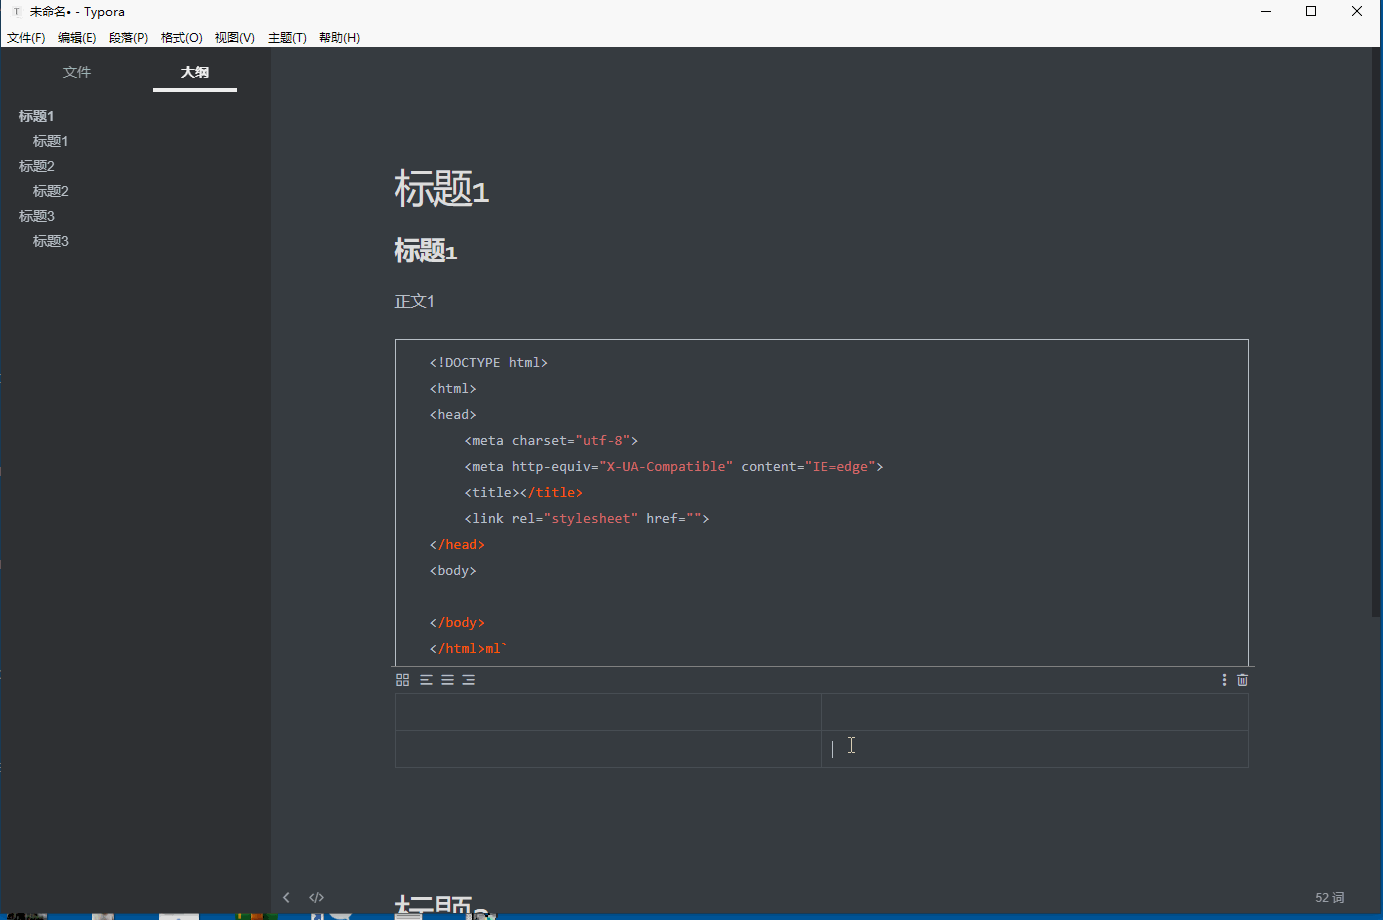This screenshot has width=1383, height=920.
Task: Open the 52 词 word count
Action: (1330, 898)
